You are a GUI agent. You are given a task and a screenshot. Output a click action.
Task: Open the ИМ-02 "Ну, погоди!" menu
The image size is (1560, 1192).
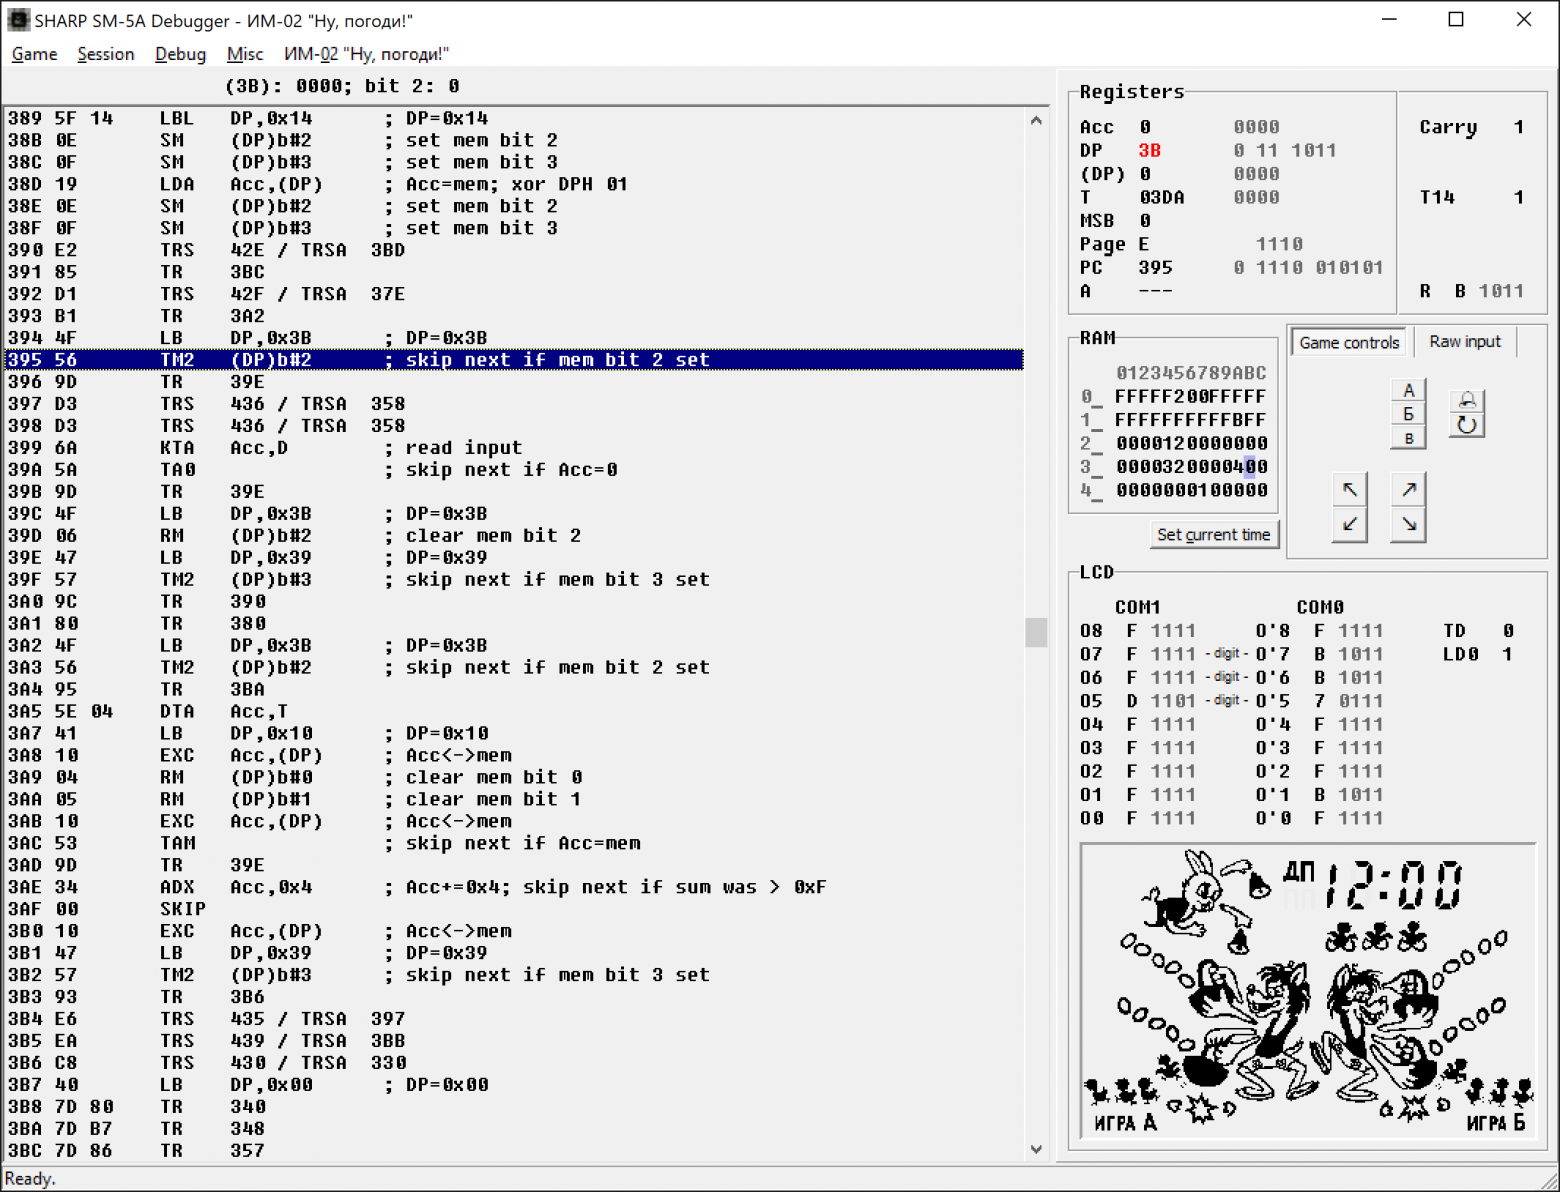[366, 54]
